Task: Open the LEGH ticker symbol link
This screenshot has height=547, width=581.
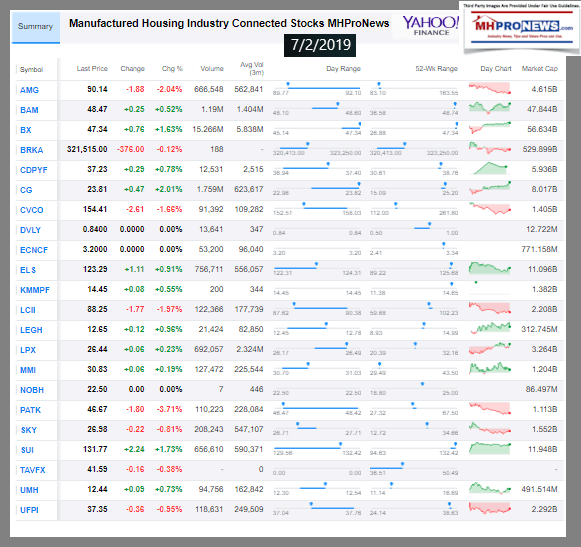Action: (x=31, y=330)
